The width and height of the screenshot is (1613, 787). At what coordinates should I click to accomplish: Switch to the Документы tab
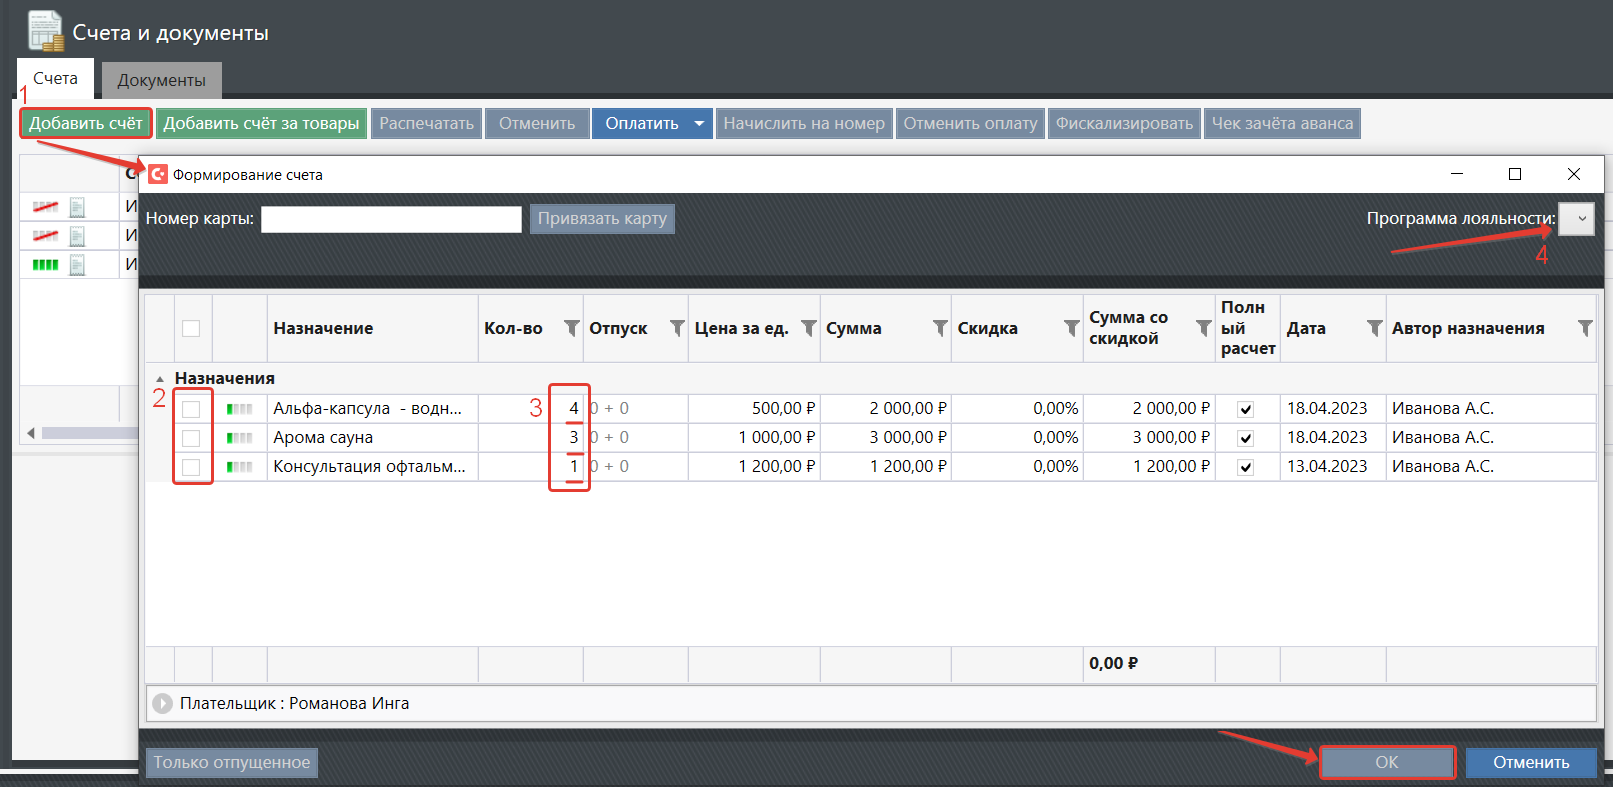click(x=161, y=80)
